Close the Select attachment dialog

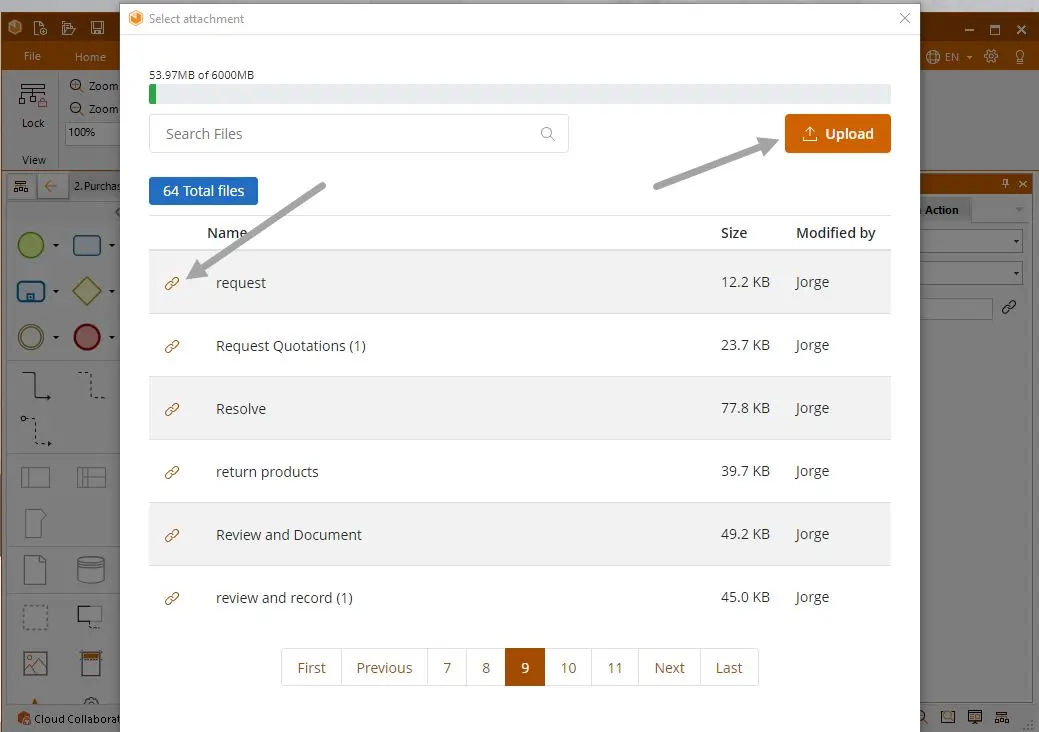coord(904,18)
